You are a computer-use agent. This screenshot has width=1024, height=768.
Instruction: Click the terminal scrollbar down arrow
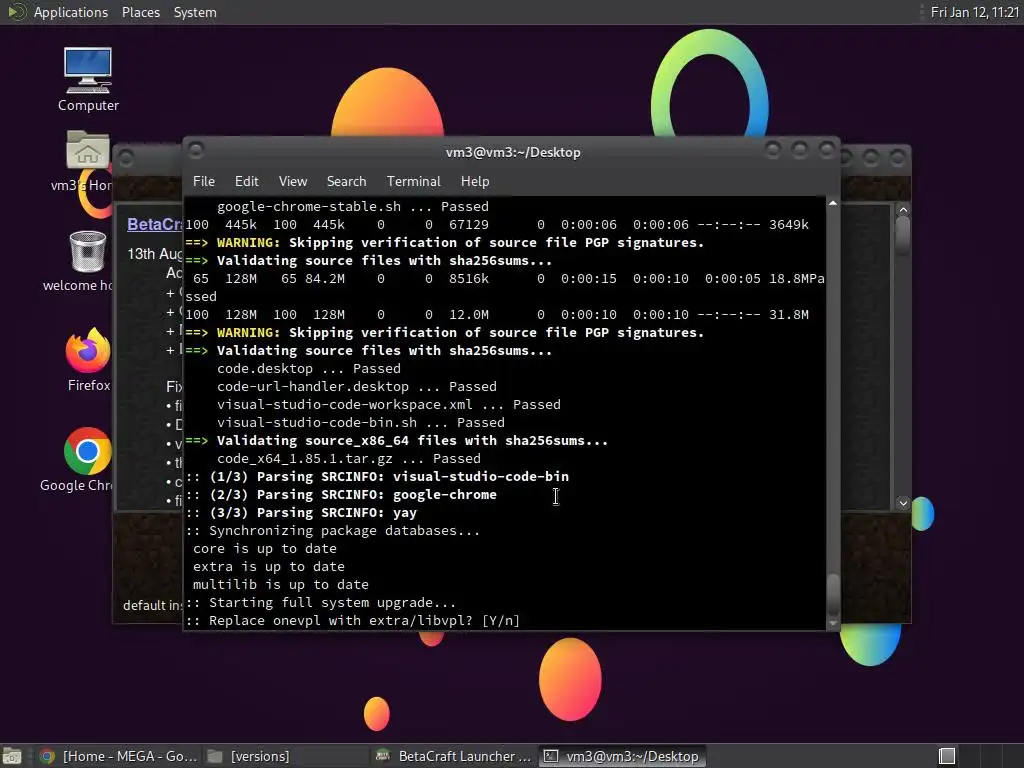[x=833, y=623]
